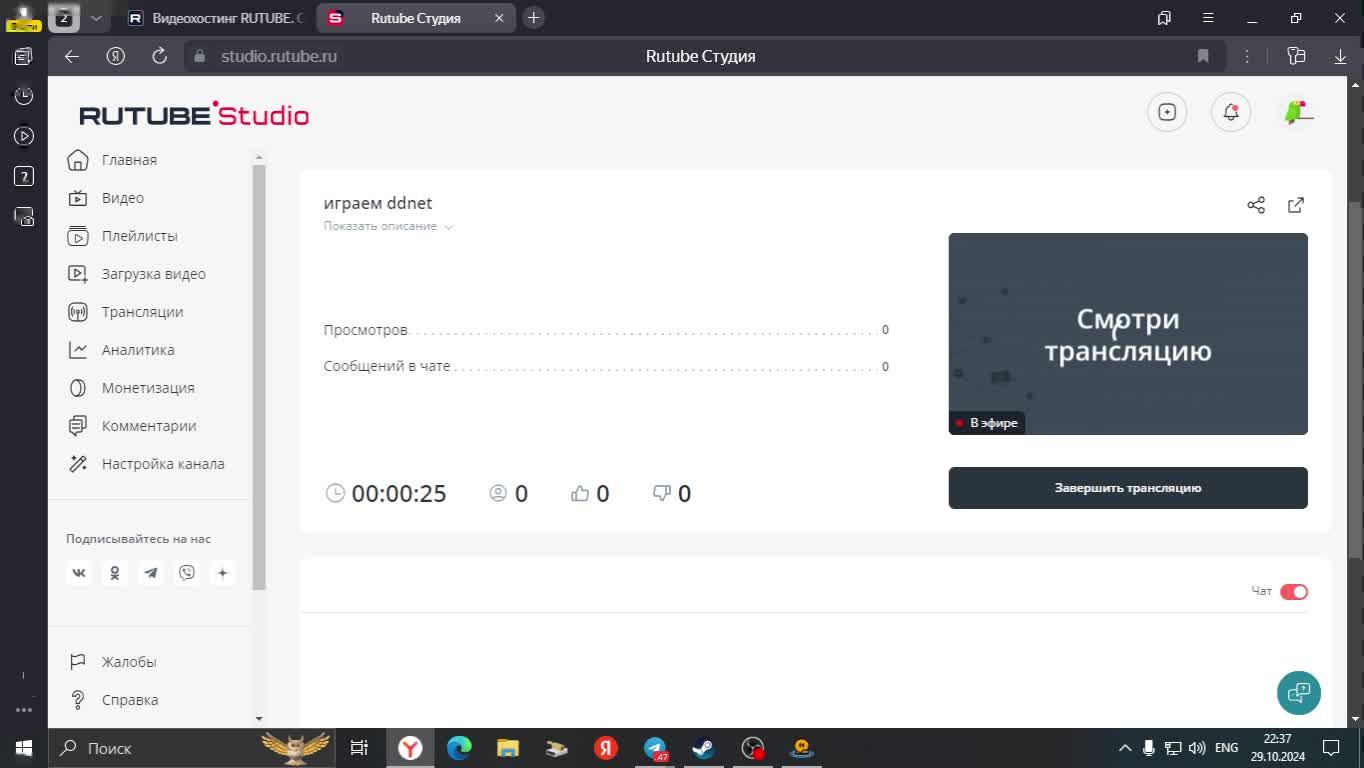Viewport: 1364px width, 768px height.
Task: Share the broadcast via share icon
Action: [1256, 205]
